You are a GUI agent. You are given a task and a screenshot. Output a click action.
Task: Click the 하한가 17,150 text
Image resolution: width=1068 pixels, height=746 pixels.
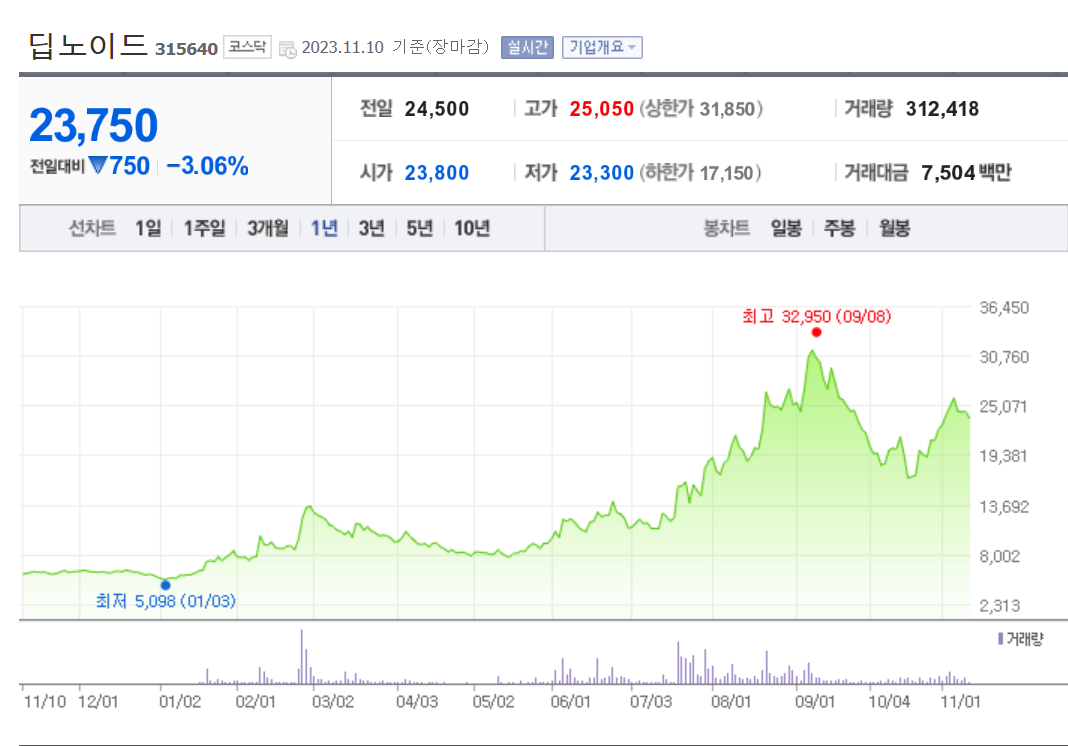coord(700,173)
